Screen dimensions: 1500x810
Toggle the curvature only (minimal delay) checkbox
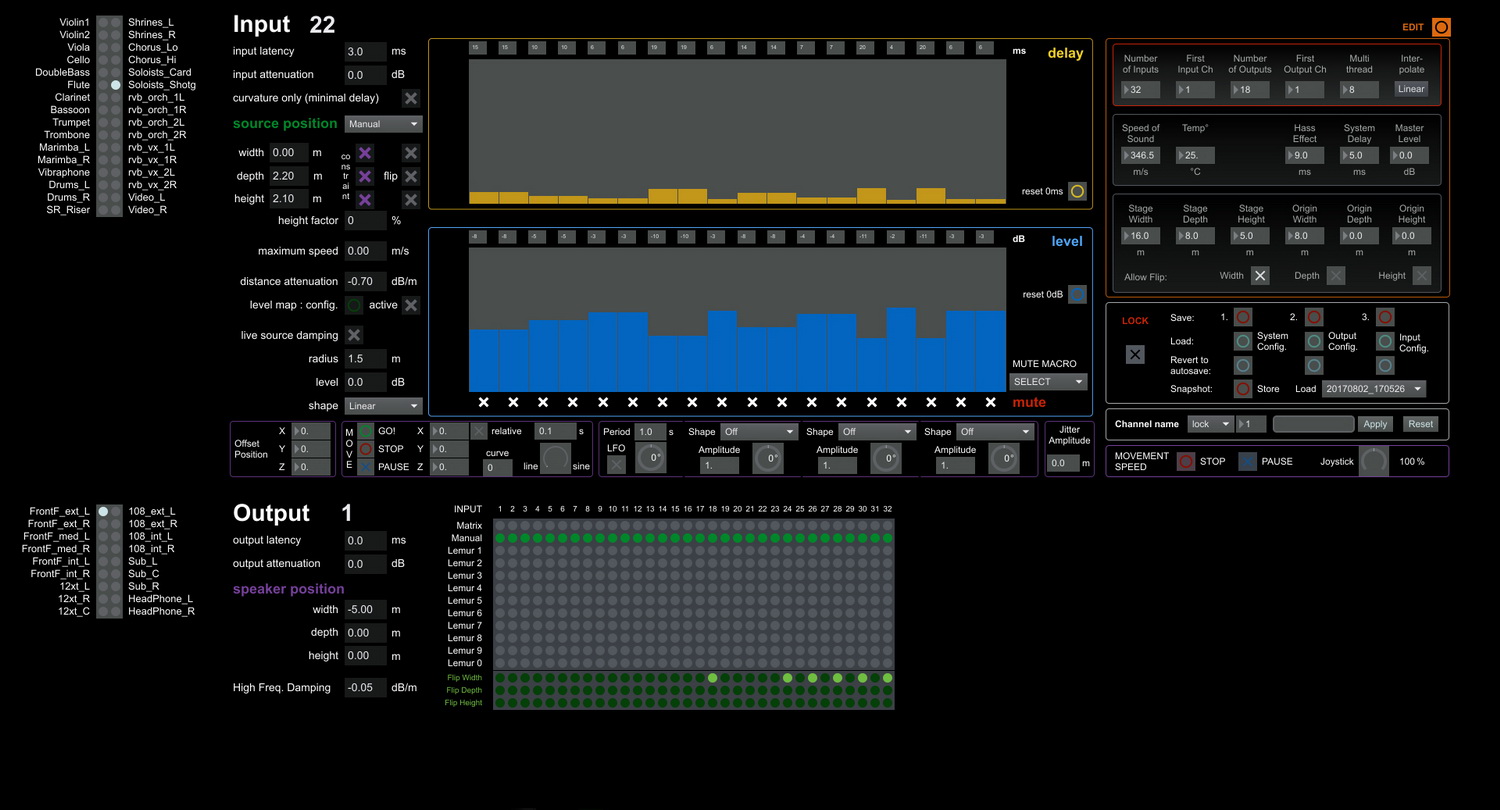coord(411,98)
